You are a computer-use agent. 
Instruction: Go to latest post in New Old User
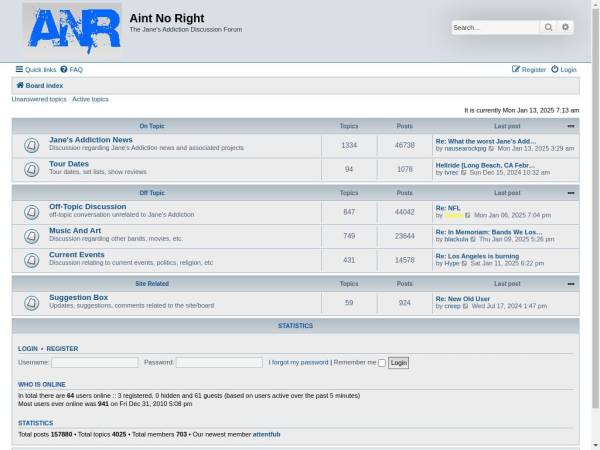466,306
